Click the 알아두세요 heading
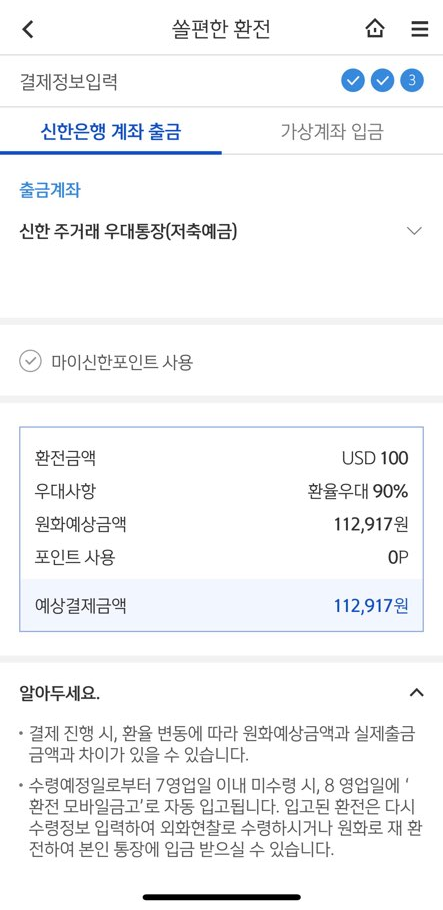 tap(59, 694)
